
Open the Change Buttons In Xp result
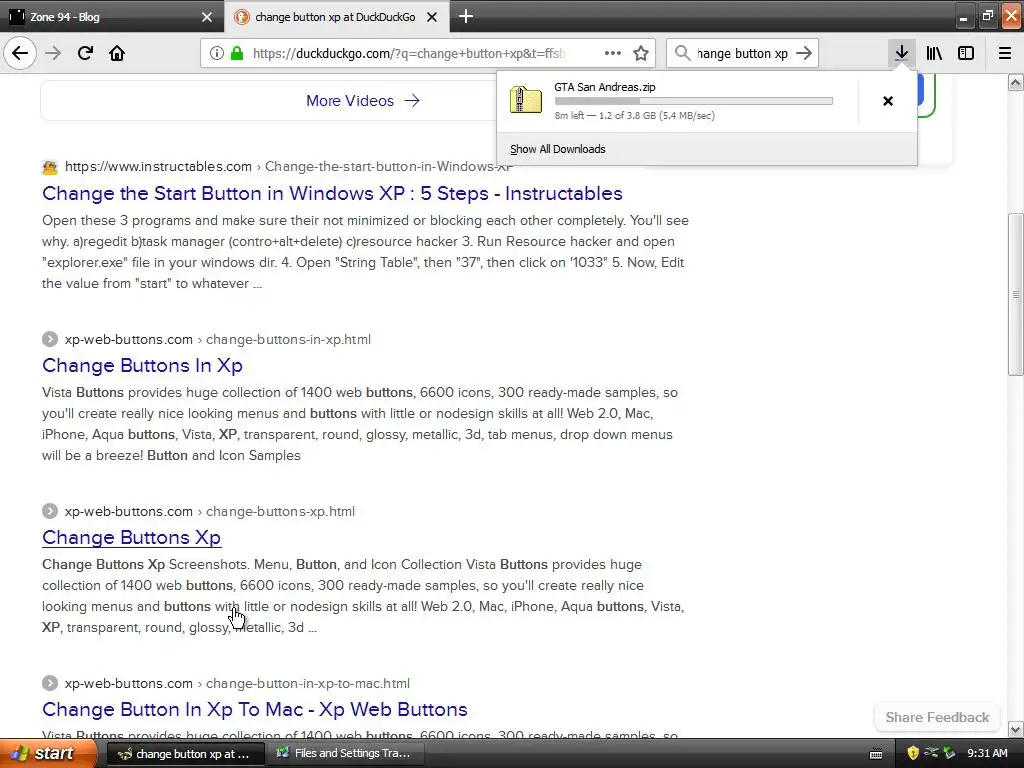pyautogui.click(x=142, y=365)
